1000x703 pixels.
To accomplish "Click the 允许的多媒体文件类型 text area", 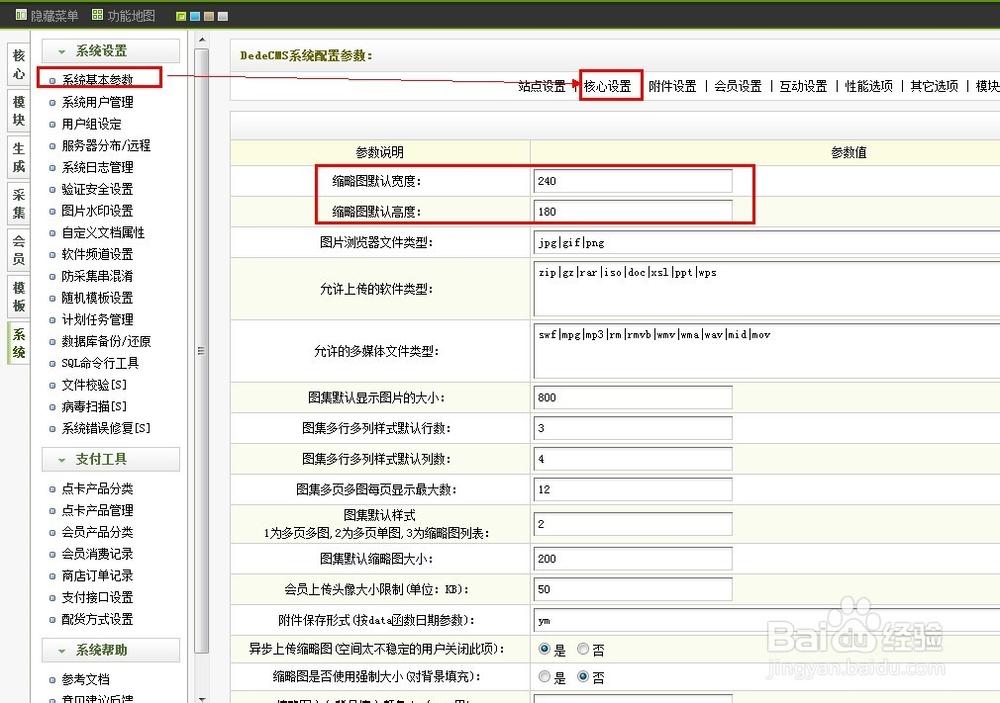I will click(x=767, y=351).
